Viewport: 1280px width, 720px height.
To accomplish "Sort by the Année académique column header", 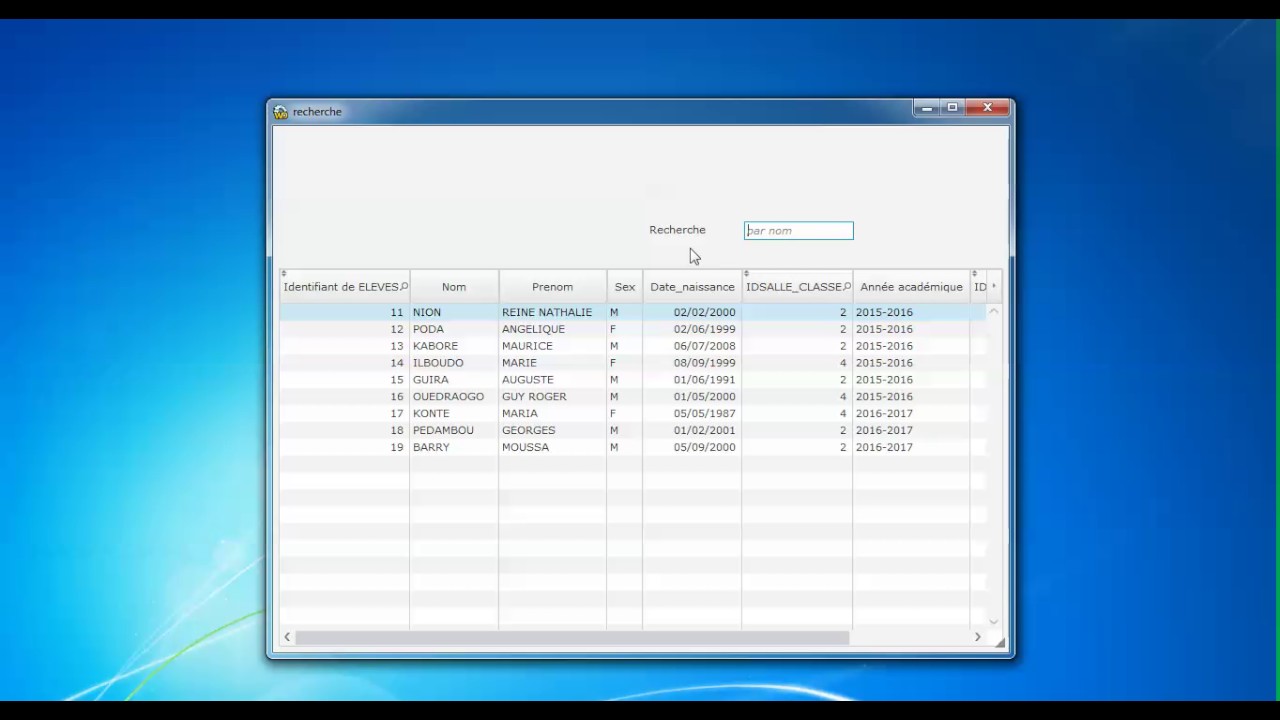I will [x=911, y=287].
